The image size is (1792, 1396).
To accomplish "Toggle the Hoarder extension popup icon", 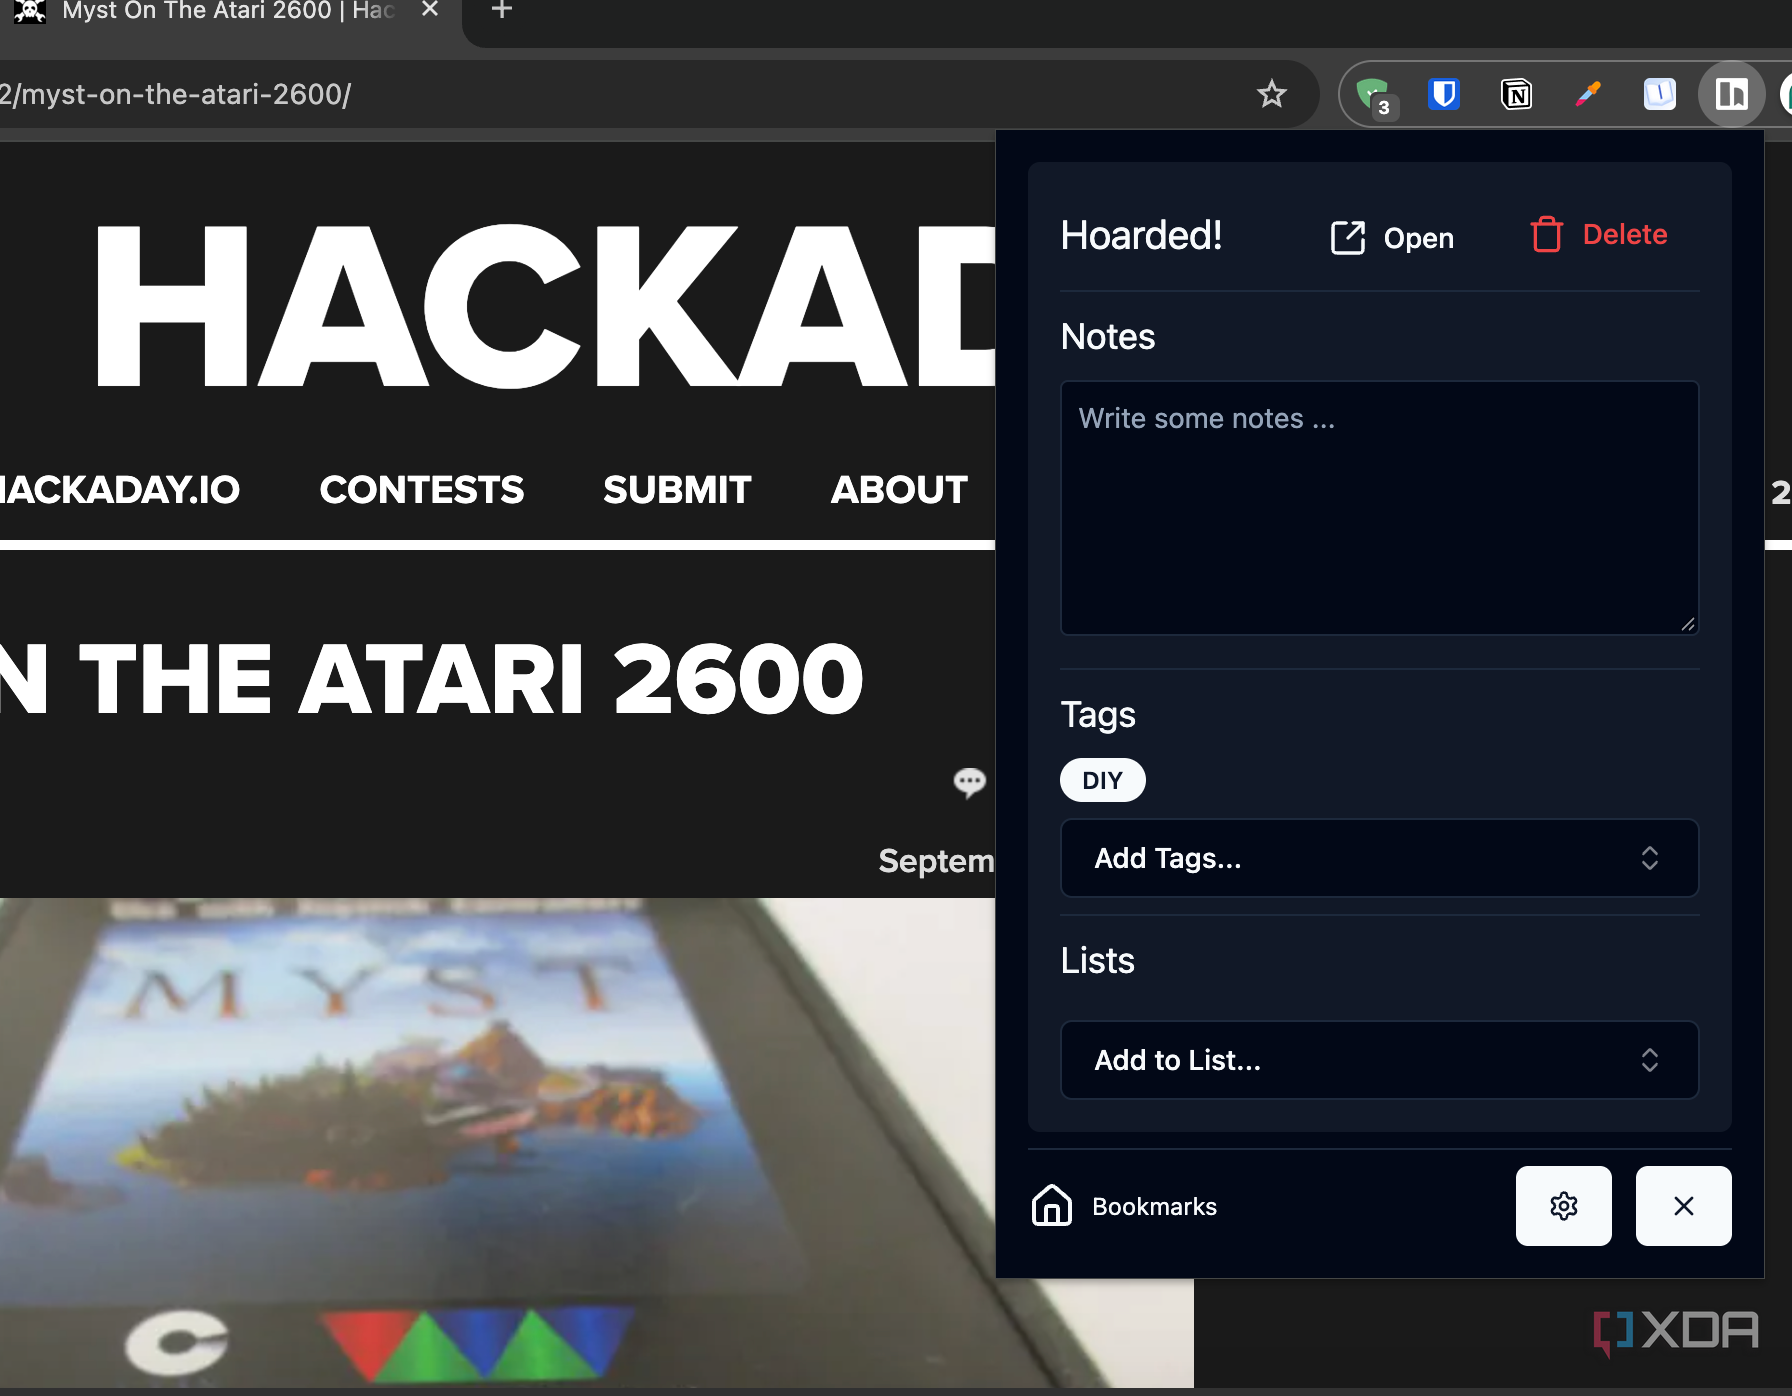I will [x=1731, y=94].
